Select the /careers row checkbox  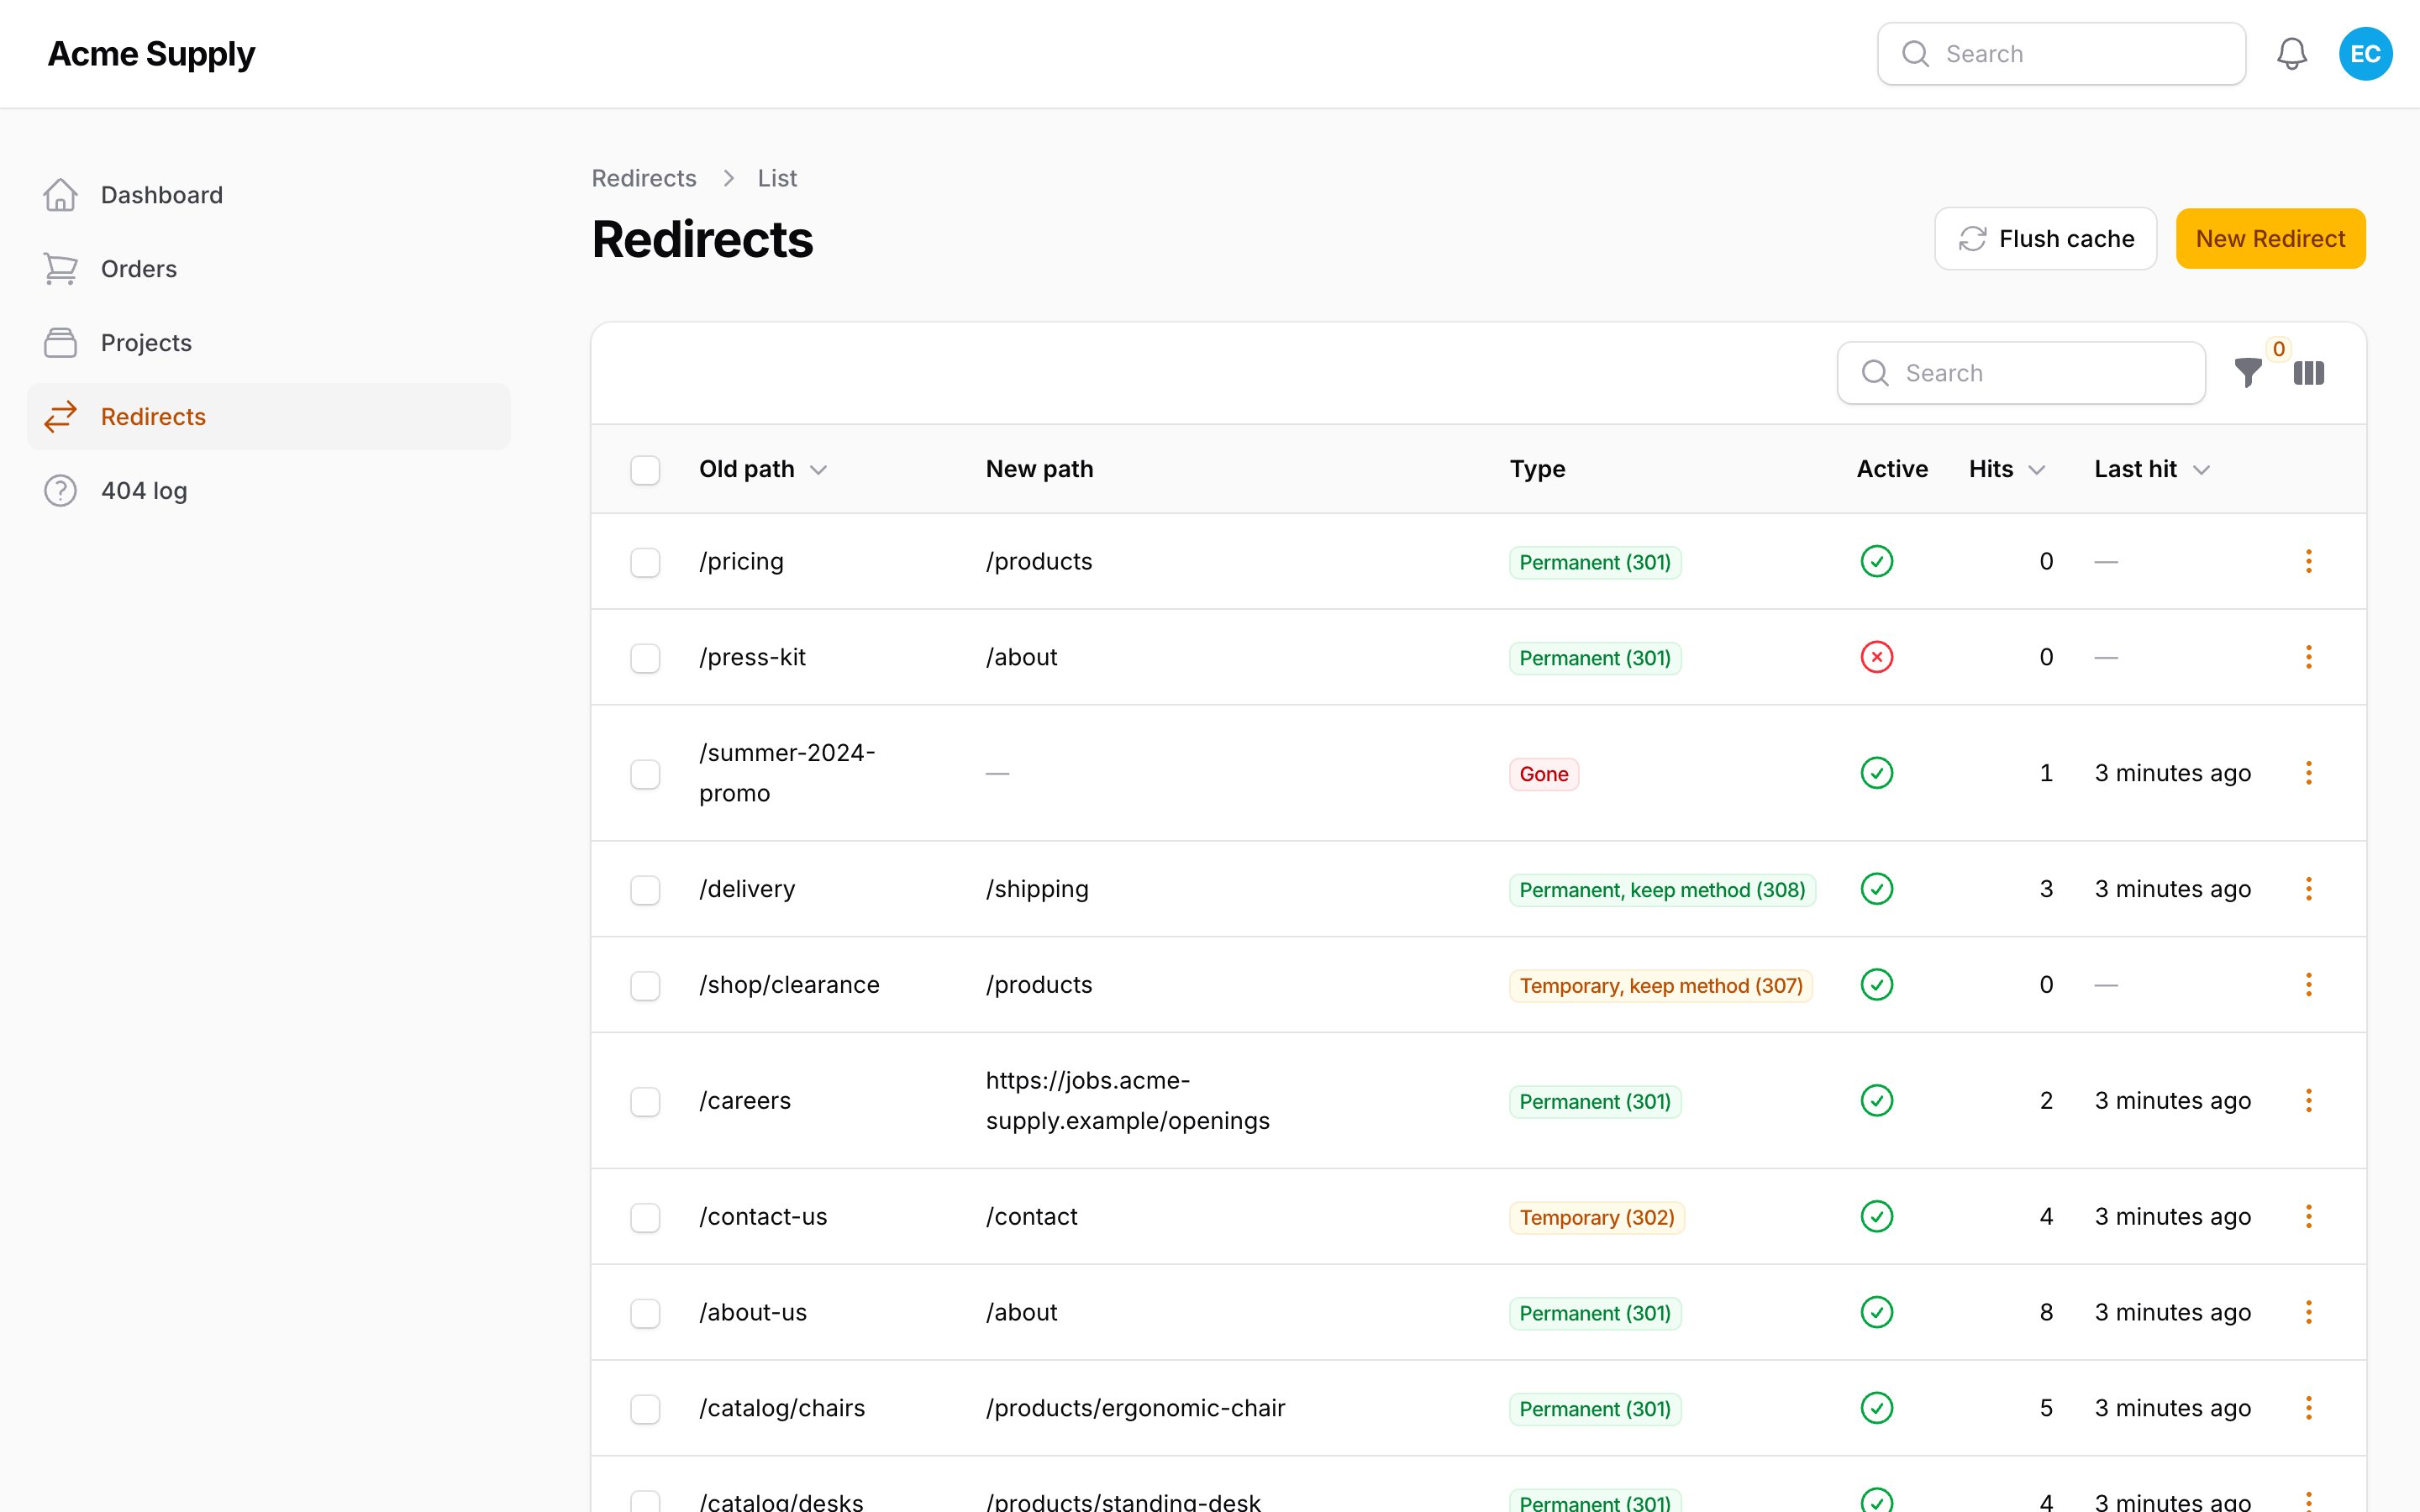tap(645, 1102)
